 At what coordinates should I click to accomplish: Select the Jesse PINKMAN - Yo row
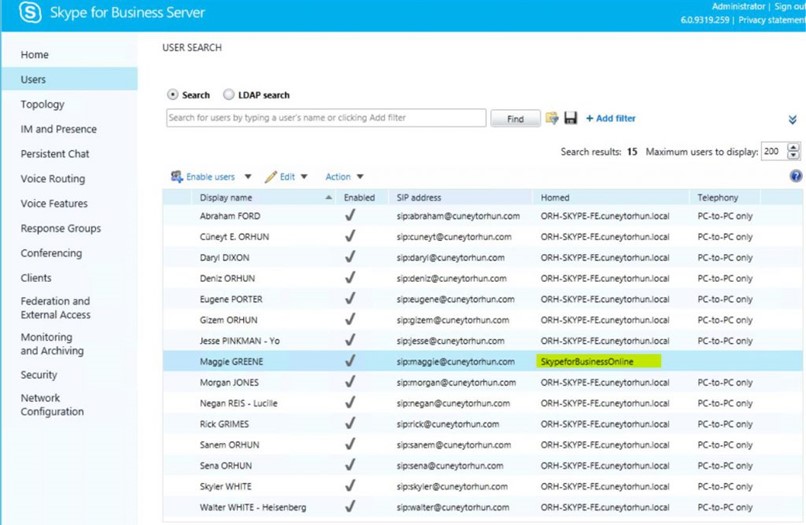[x=482, y=341]
